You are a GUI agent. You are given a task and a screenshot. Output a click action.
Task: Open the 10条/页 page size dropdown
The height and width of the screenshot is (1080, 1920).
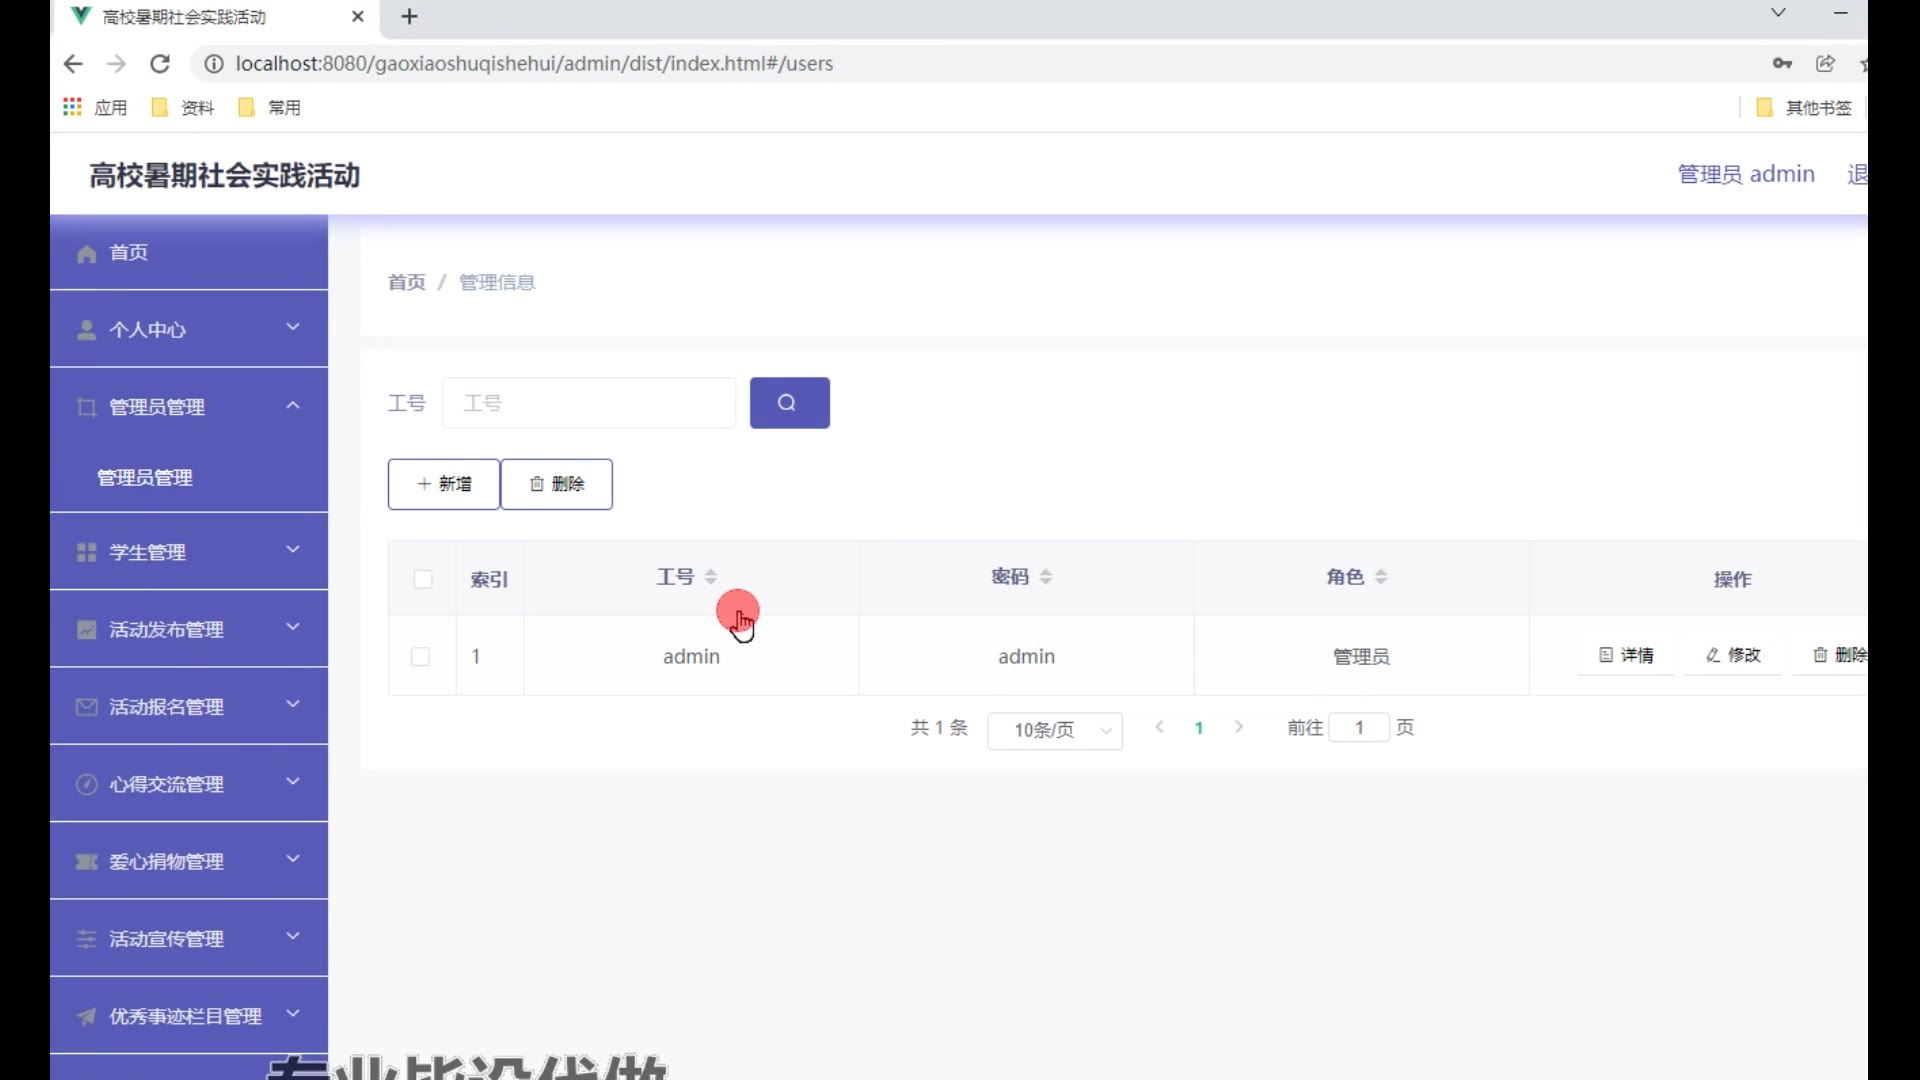click(x=1054, y=730)
